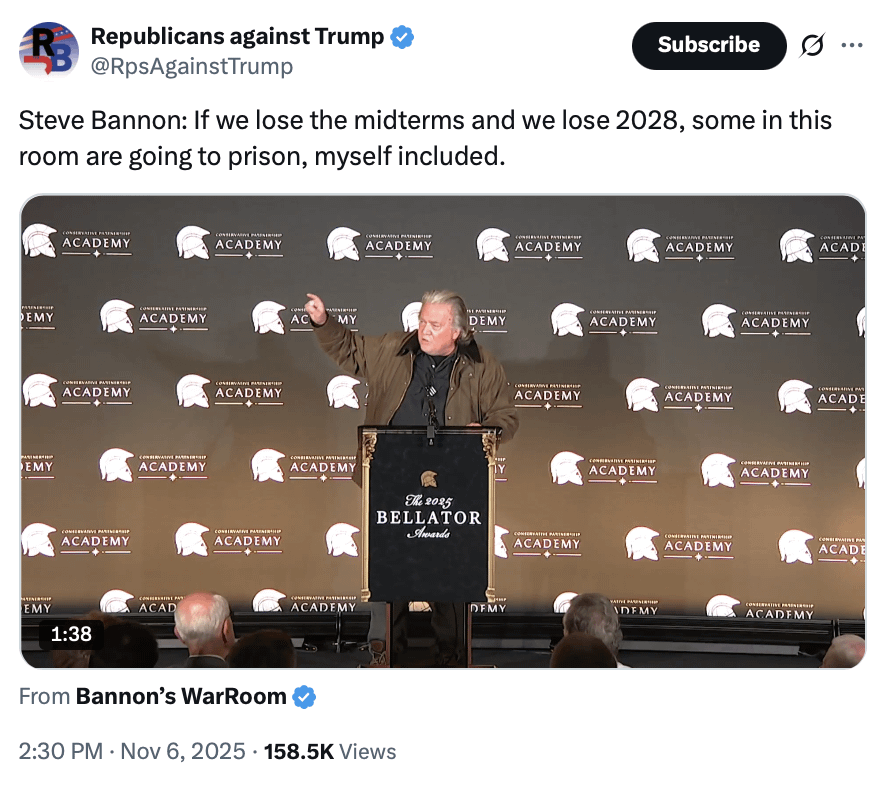
Task: Click the 1:38 video duration badge
Action: coord(70,634)
